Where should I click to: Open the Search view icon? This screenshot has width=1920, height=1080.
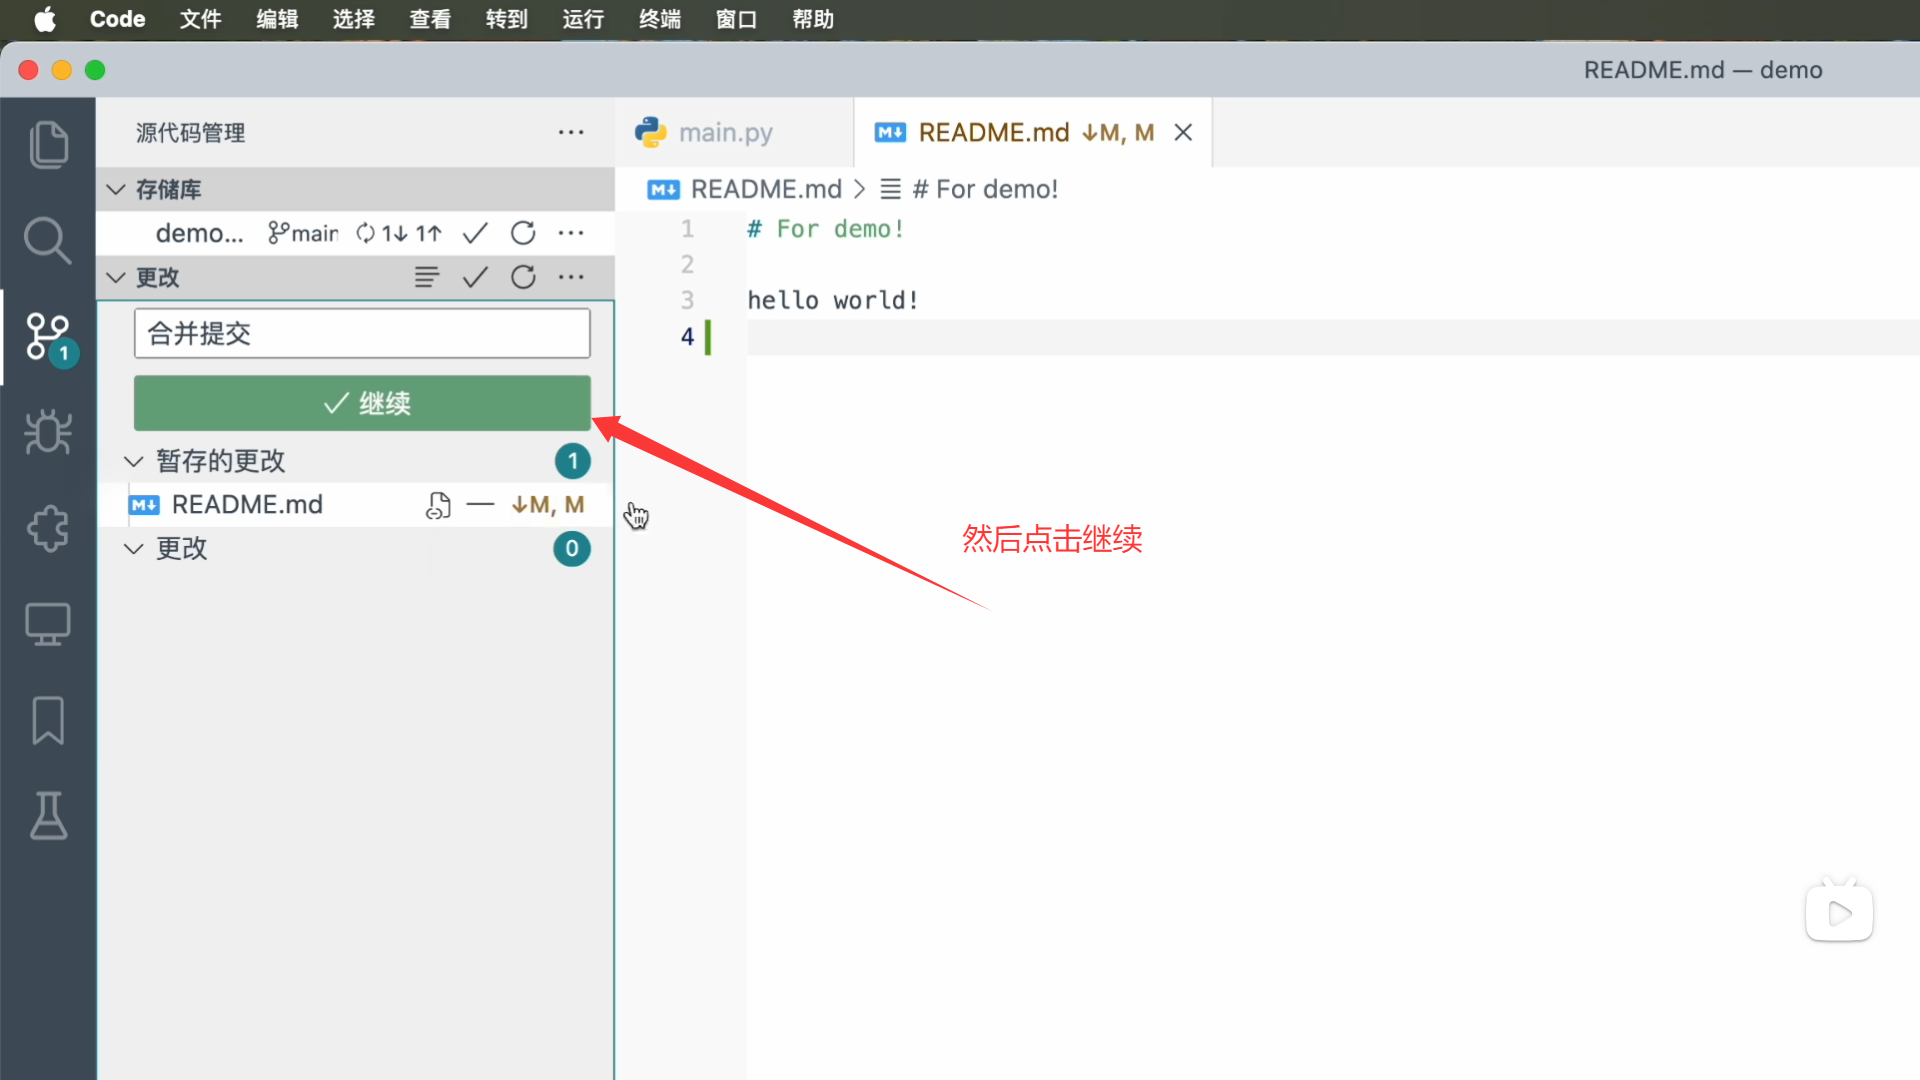coord(48,240)
